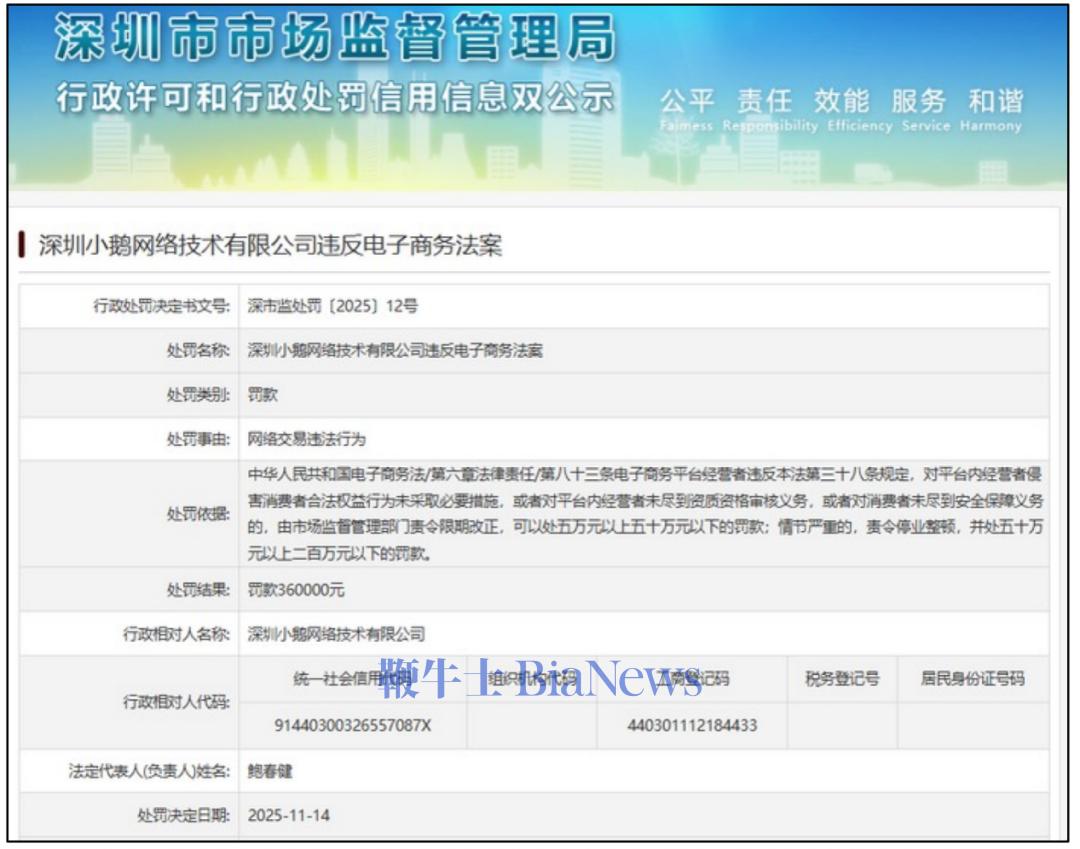Click the 罚款 penalty category value
Viewport: 1080px width, 849px height.
262,395
